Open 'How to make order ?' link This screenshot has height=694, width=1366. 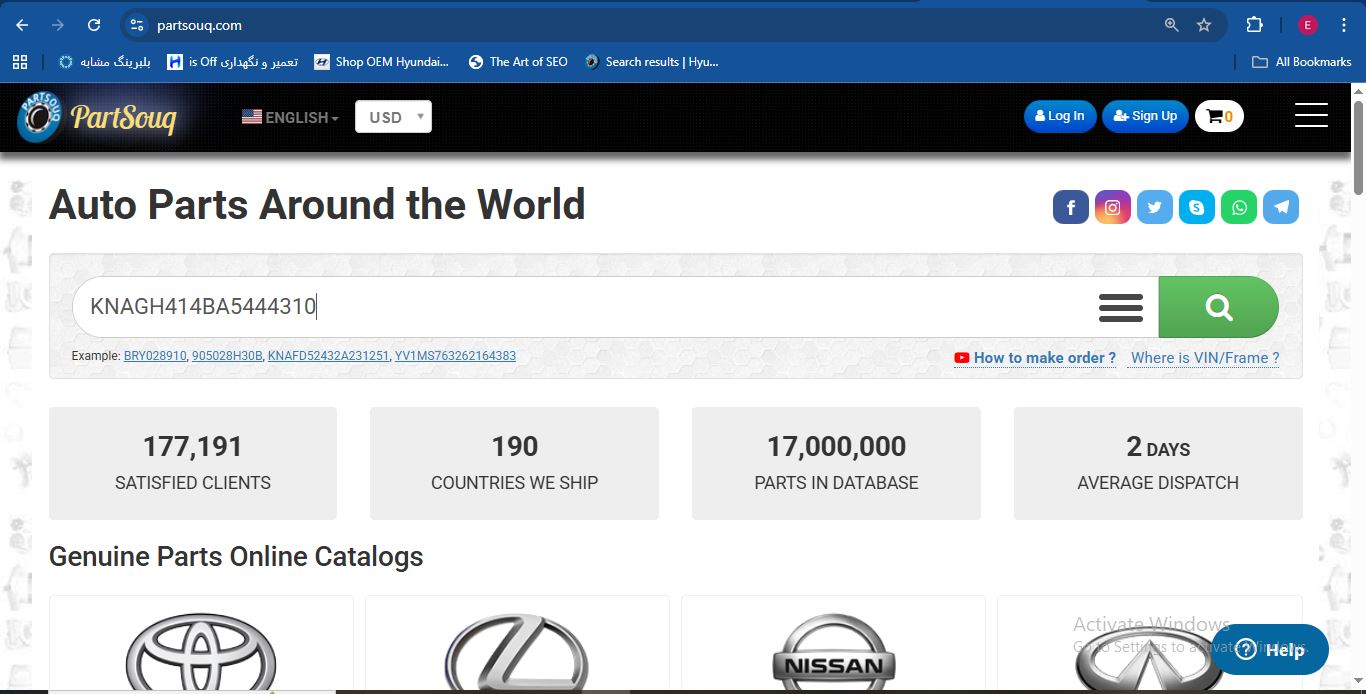click(1035, 358)
